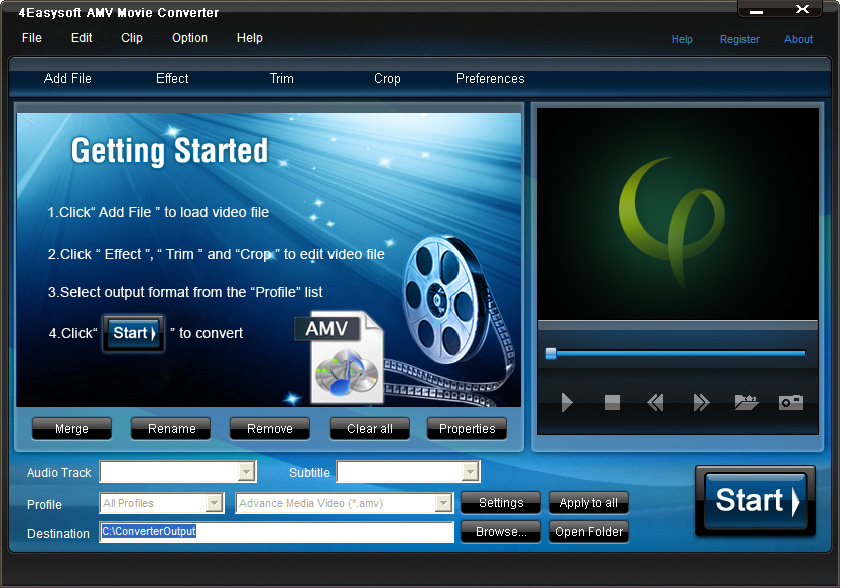The height and width of the screenshot is (588, 841).
Task: Open Preferences from the toolbar
Action: coord(490,78)
